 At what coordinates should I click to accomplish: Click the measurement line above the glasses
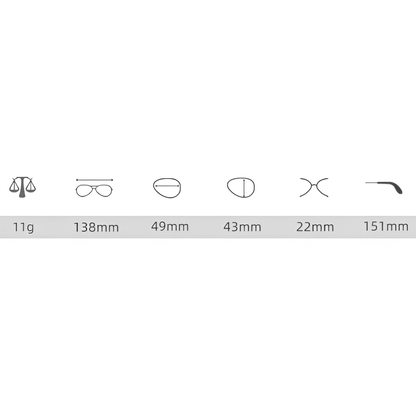click(x=94, y=180)
